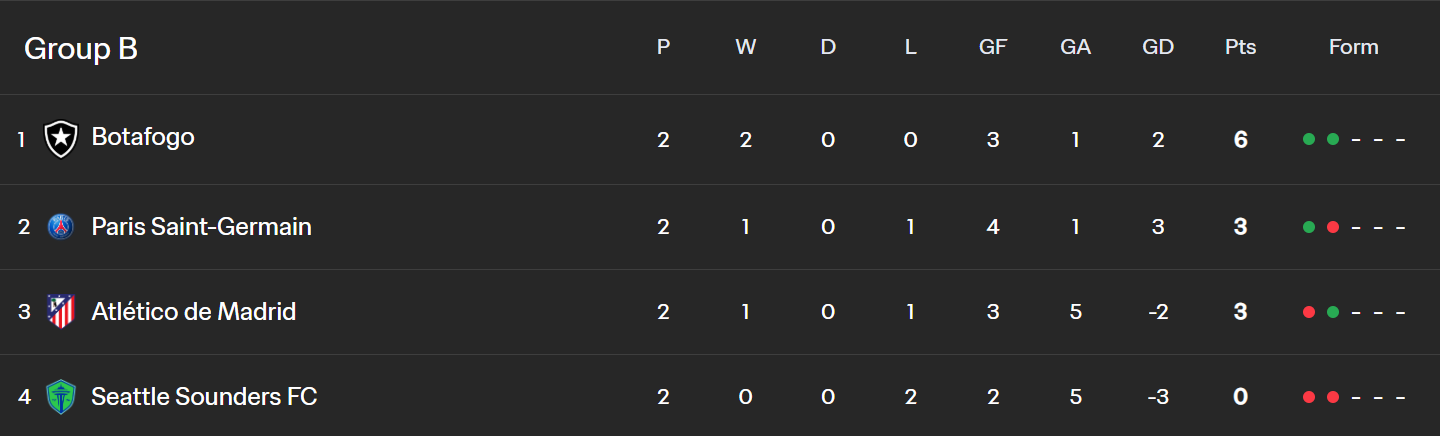1440x436 pixels.
Task: Click the Atlético de Madrid crest icon
Action: (x=61, y=311)
